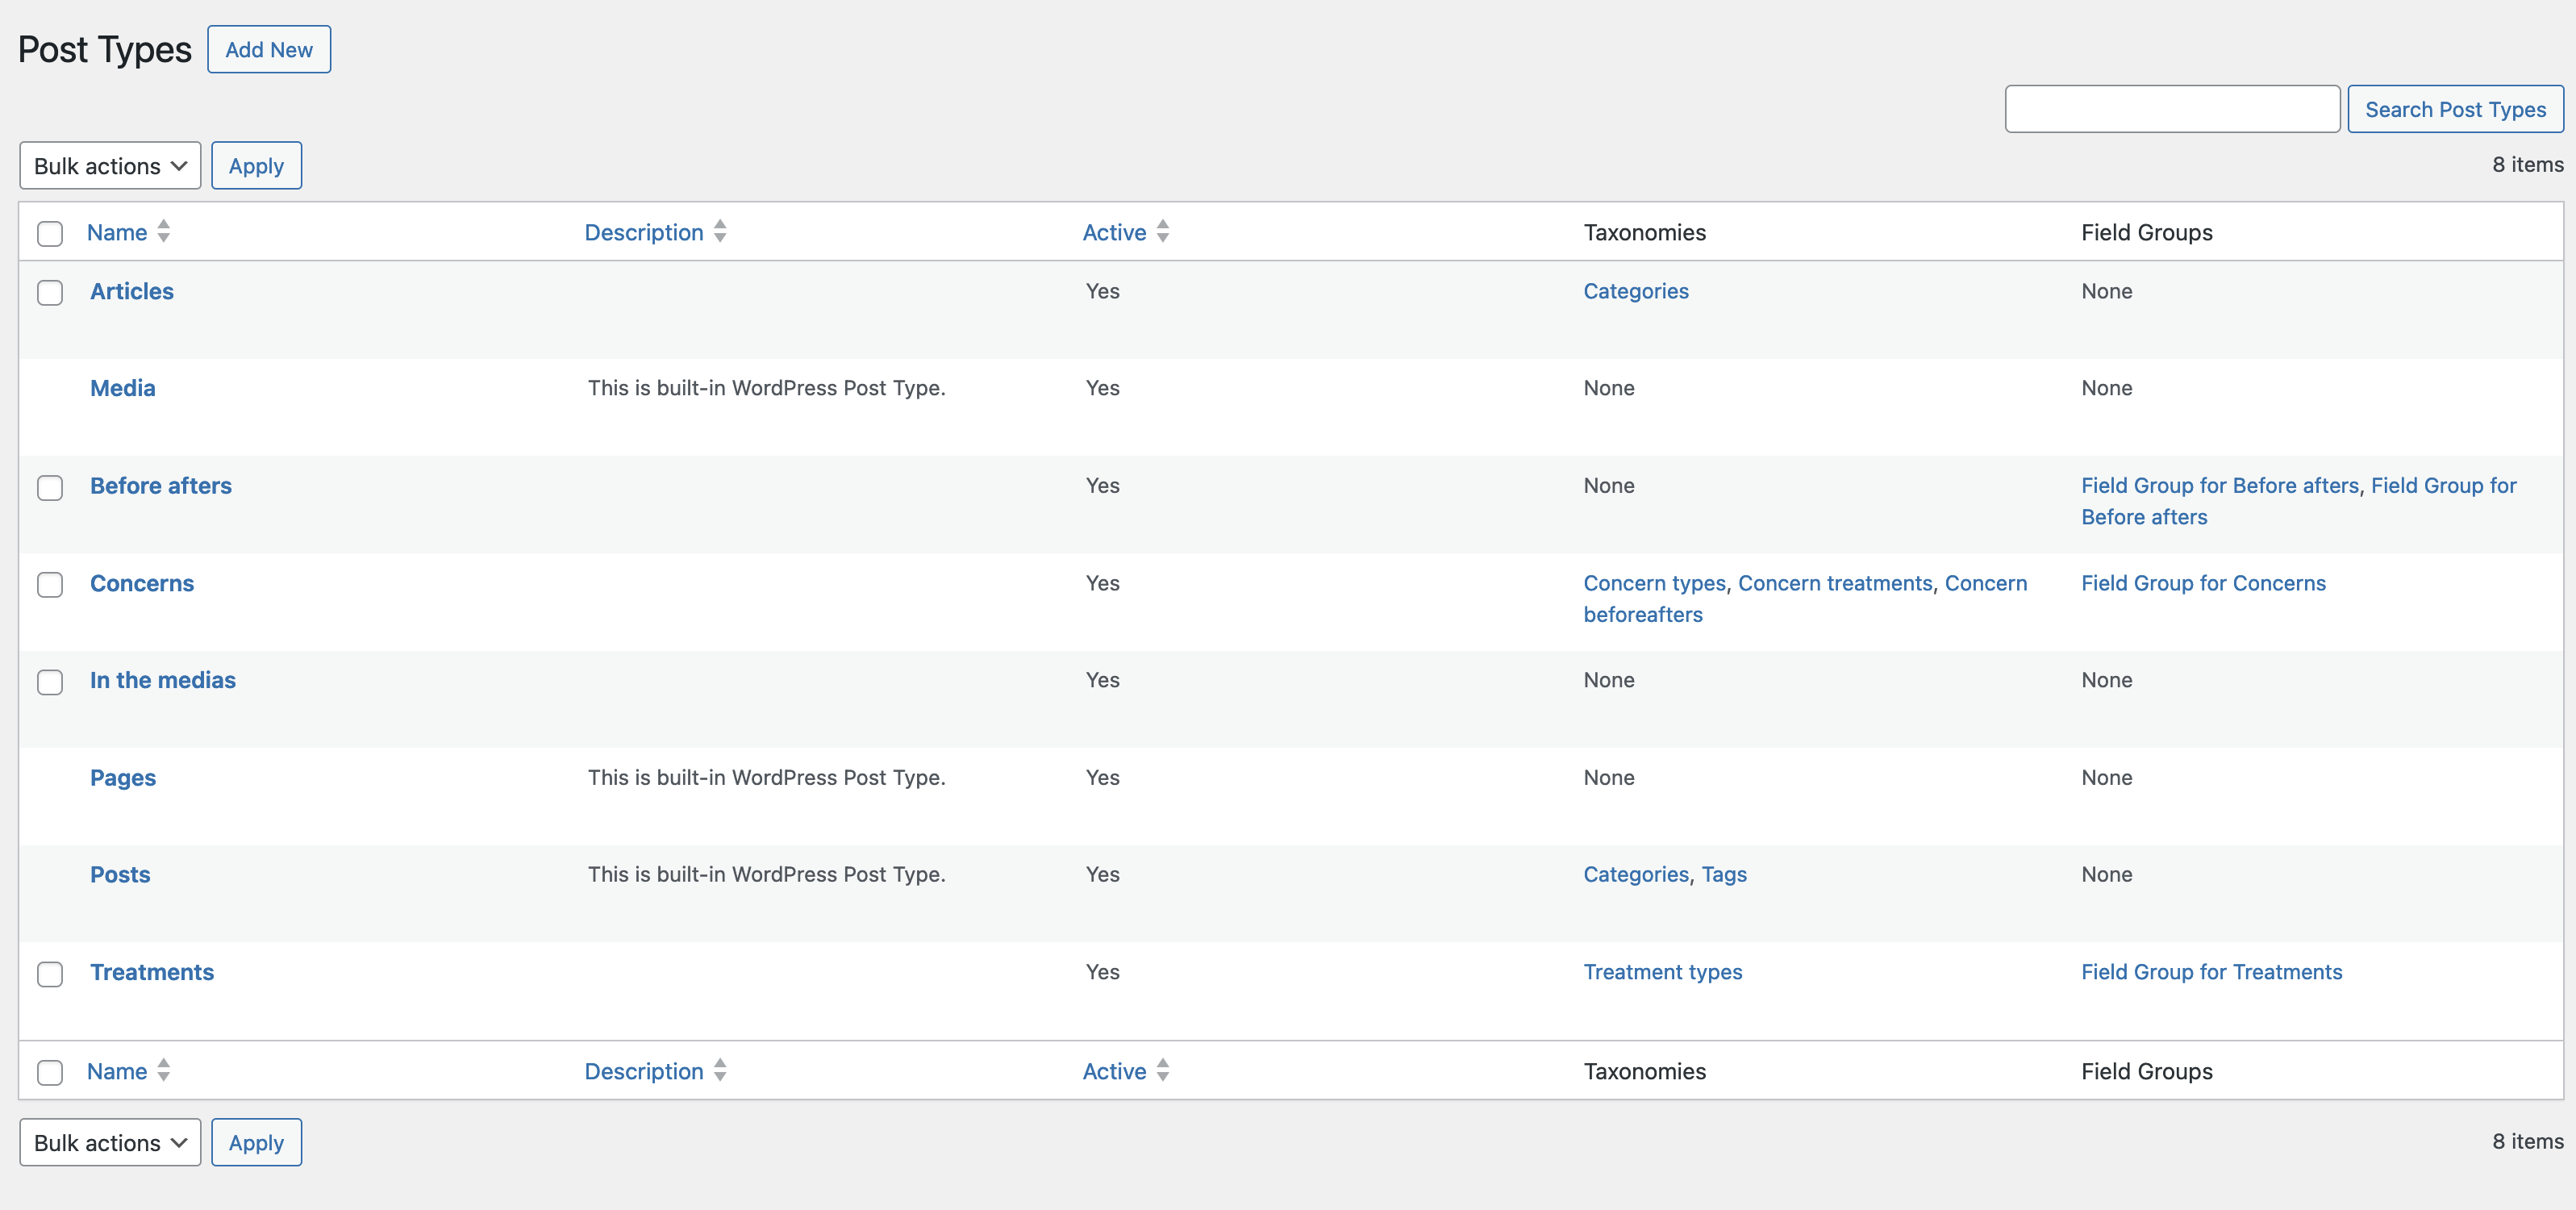Open Treatment types taxonomy link

(x=1663, y=972)
